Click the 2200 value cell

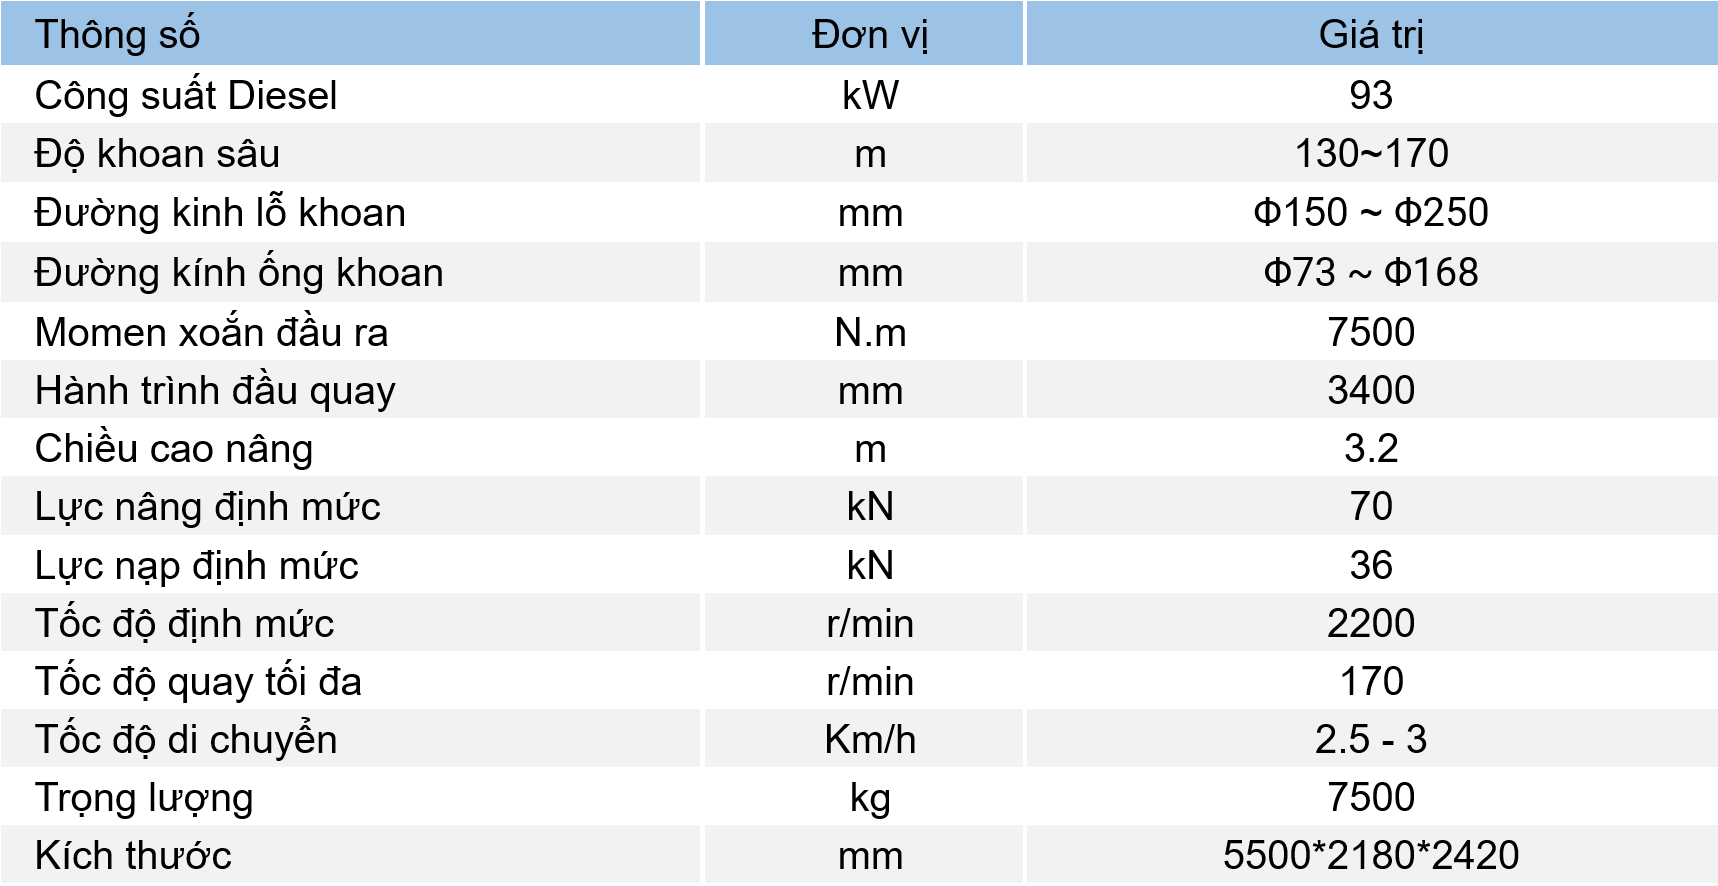point(1370,623)
